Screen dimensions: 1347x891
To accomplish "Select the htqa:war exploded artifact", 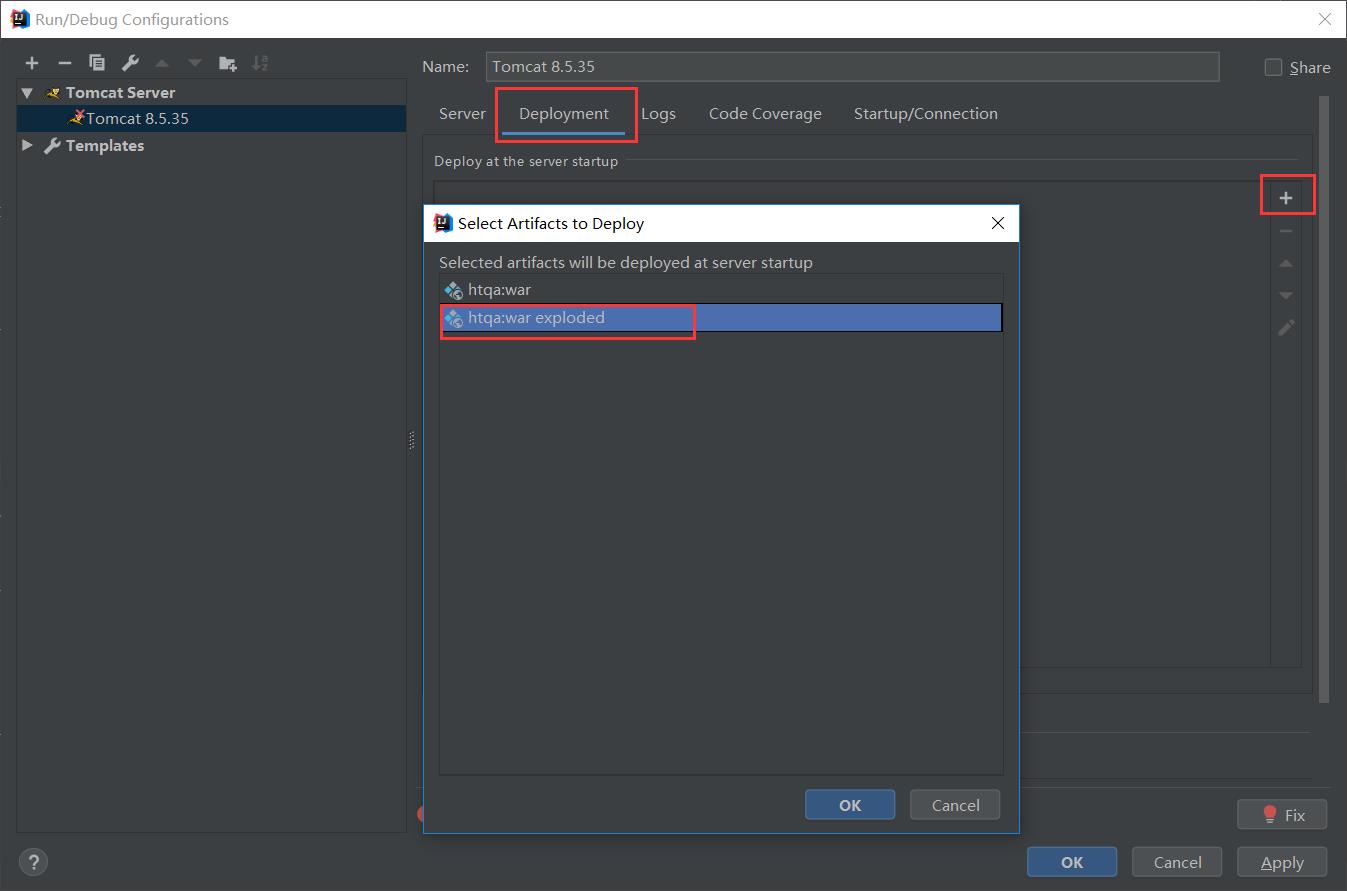I will click(721, 318).
